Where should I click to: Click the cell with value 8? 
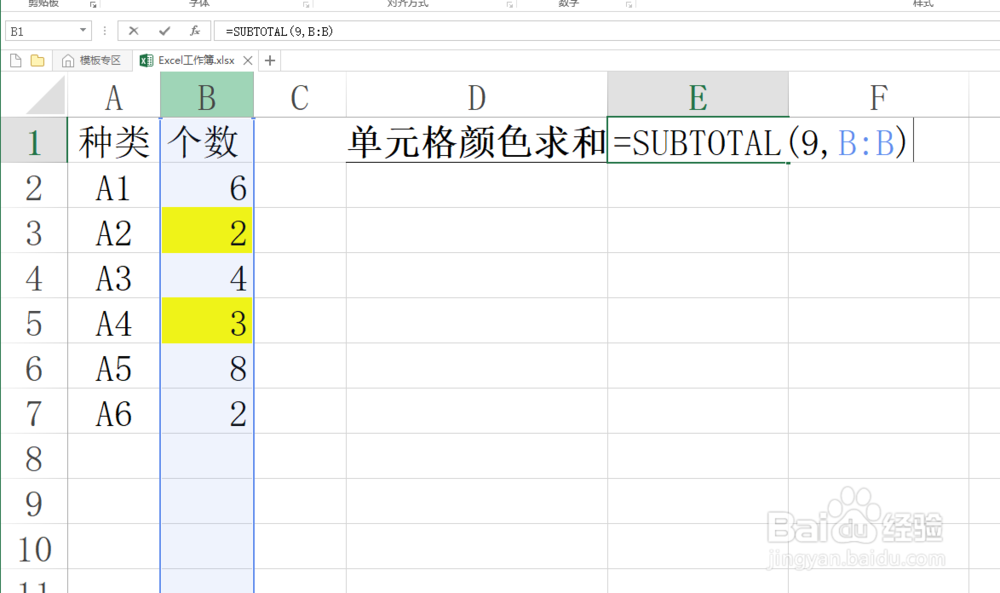[x=207, y=367]
